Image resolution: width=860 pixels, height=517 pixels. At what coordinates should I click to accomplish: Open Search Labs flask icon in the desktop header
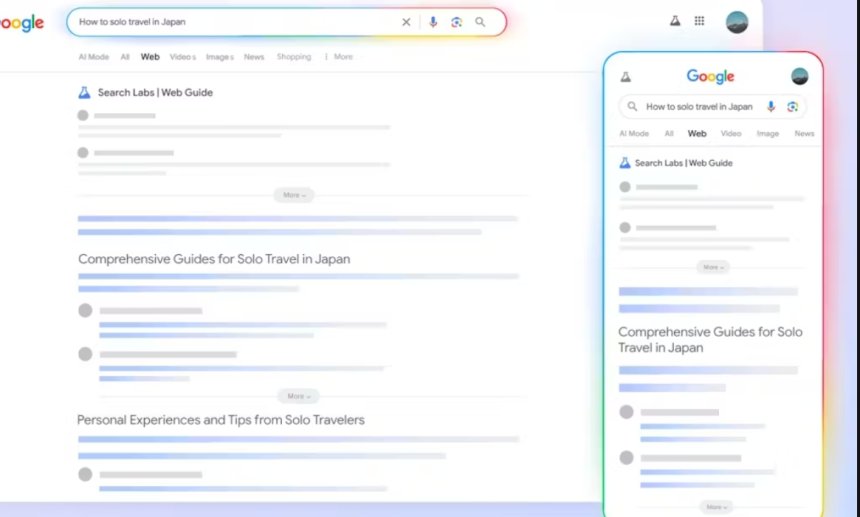pos(675,21)
